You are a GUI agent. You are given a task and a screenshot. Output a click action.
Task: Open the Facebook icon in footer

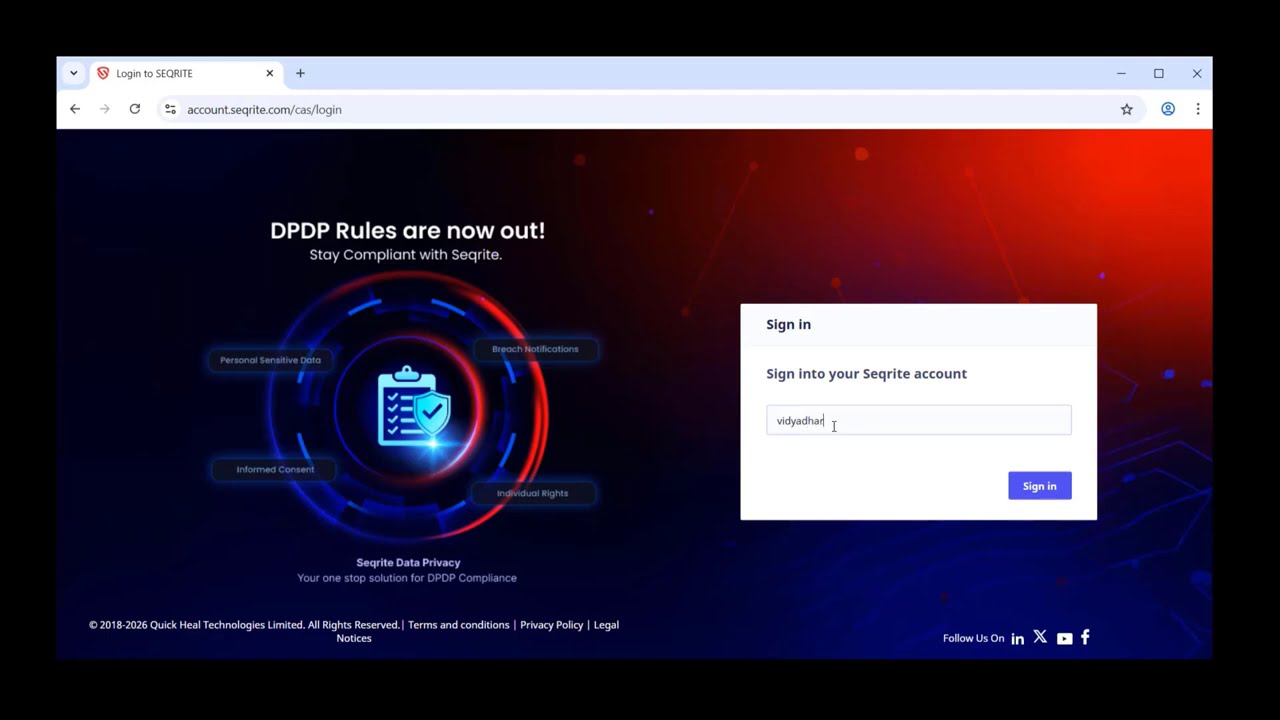tap(1085, 637)
